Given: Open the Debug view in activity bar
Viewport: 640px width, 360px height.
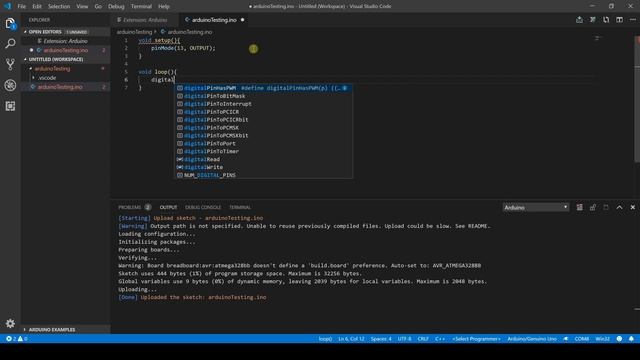Looking at the screenshot, I should pos(10,85).
